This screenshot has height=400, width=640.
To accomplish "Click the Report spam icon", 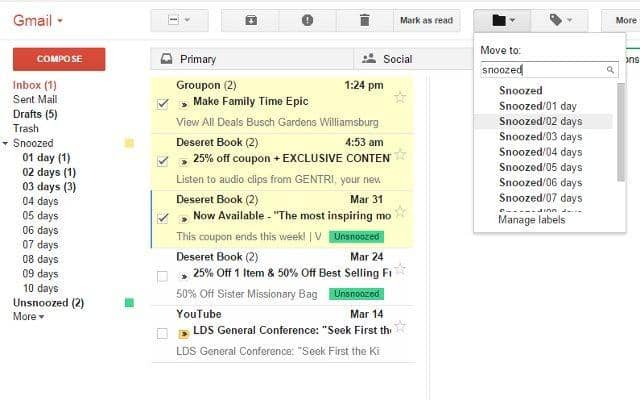I will pos(308,20).
